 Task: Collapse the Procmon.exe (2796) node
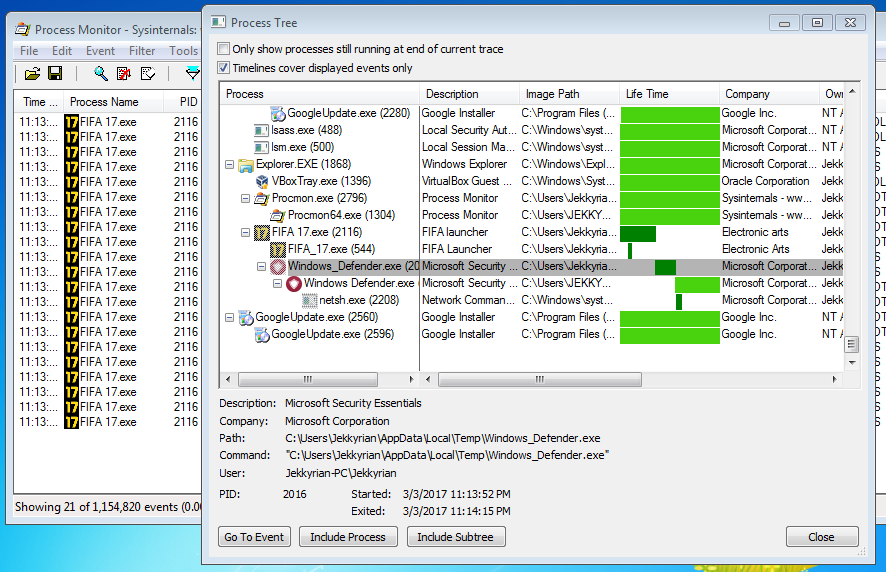pos(245,198)
